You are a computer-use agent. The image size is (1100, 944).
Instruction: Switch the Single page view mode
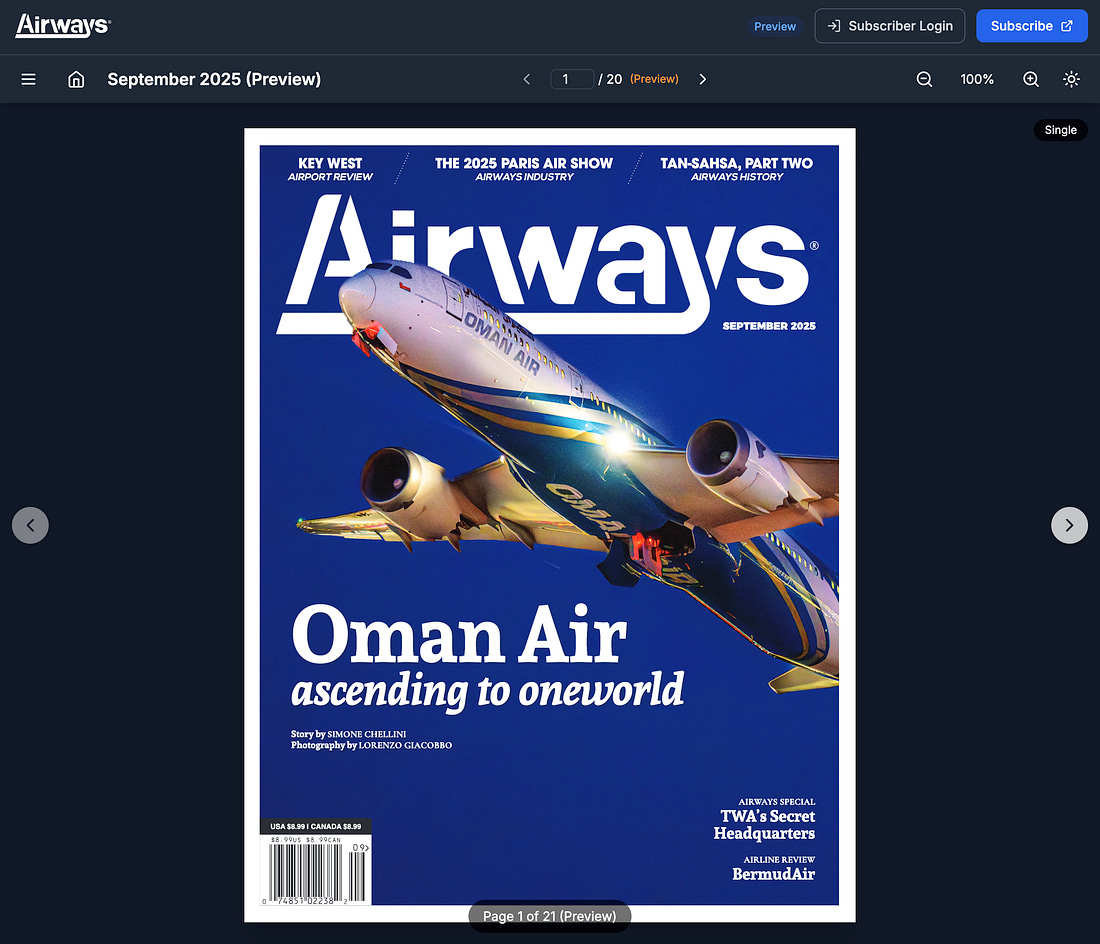pyautogui.click(x=1060, y=130)
